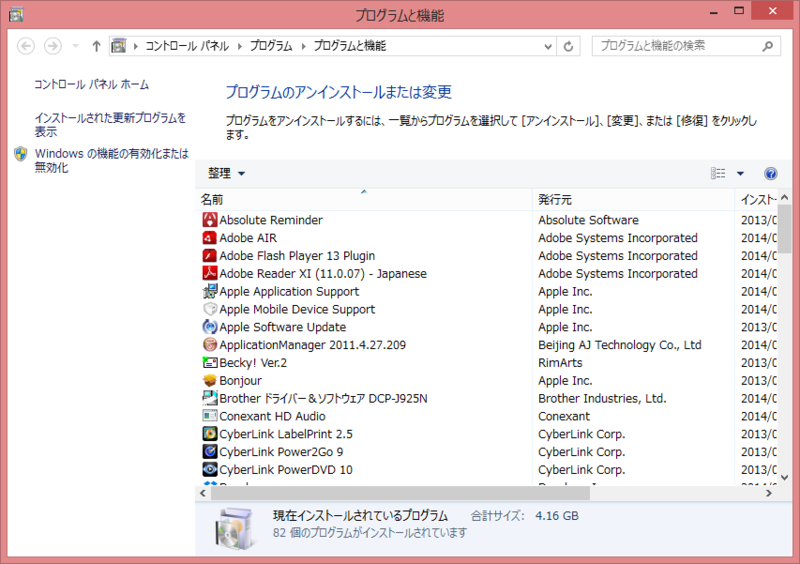Click the Absolute Reminder program icon
800x564 pixels.
[210, 220]
